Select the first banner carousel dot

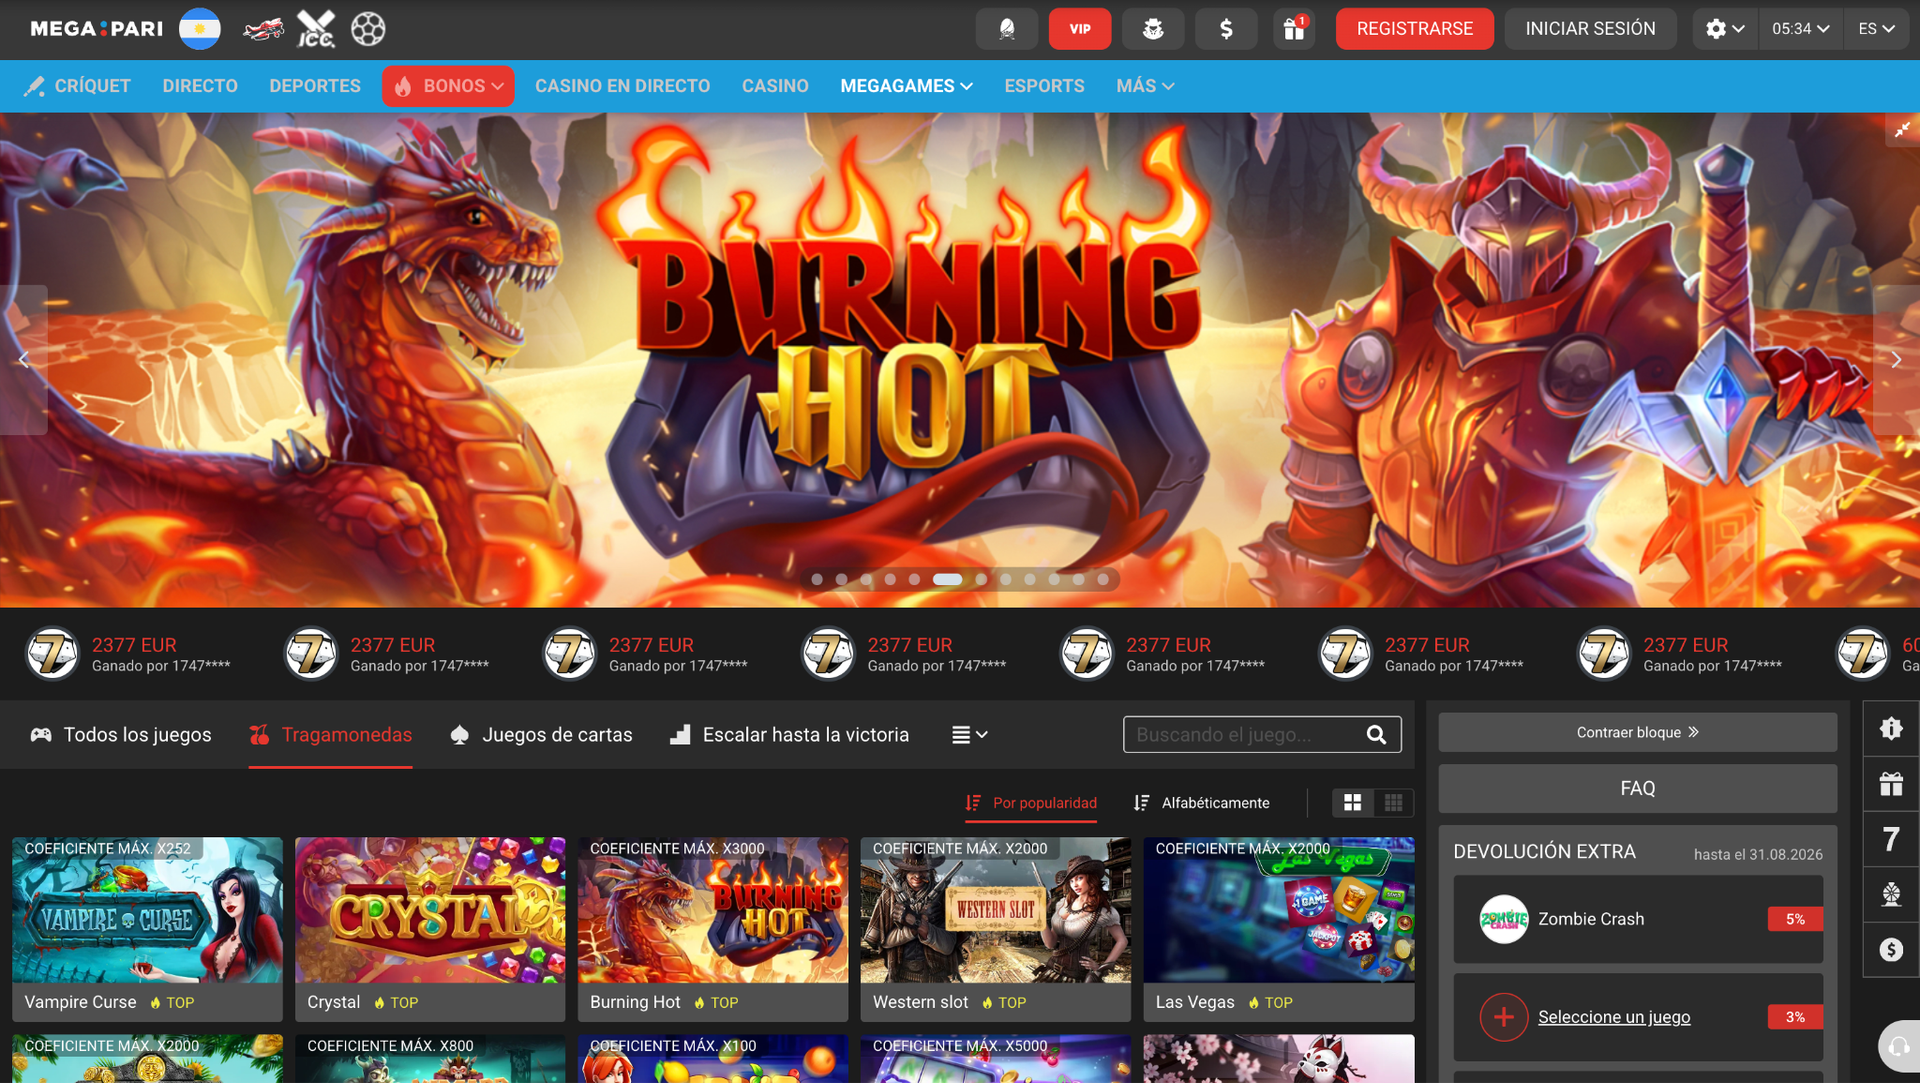click(x=817, y=579)
